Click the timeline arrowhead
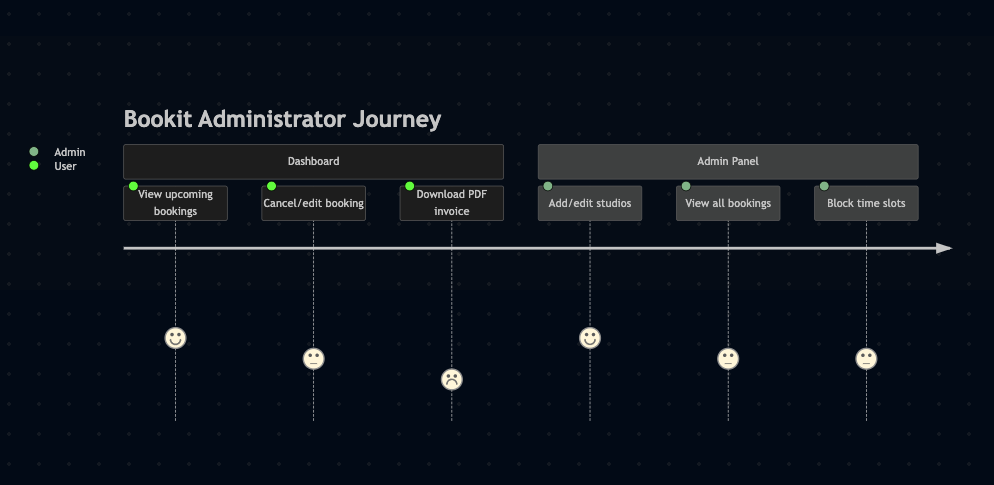Viewport: 994px width, 485px height. [x=945, y=248]
